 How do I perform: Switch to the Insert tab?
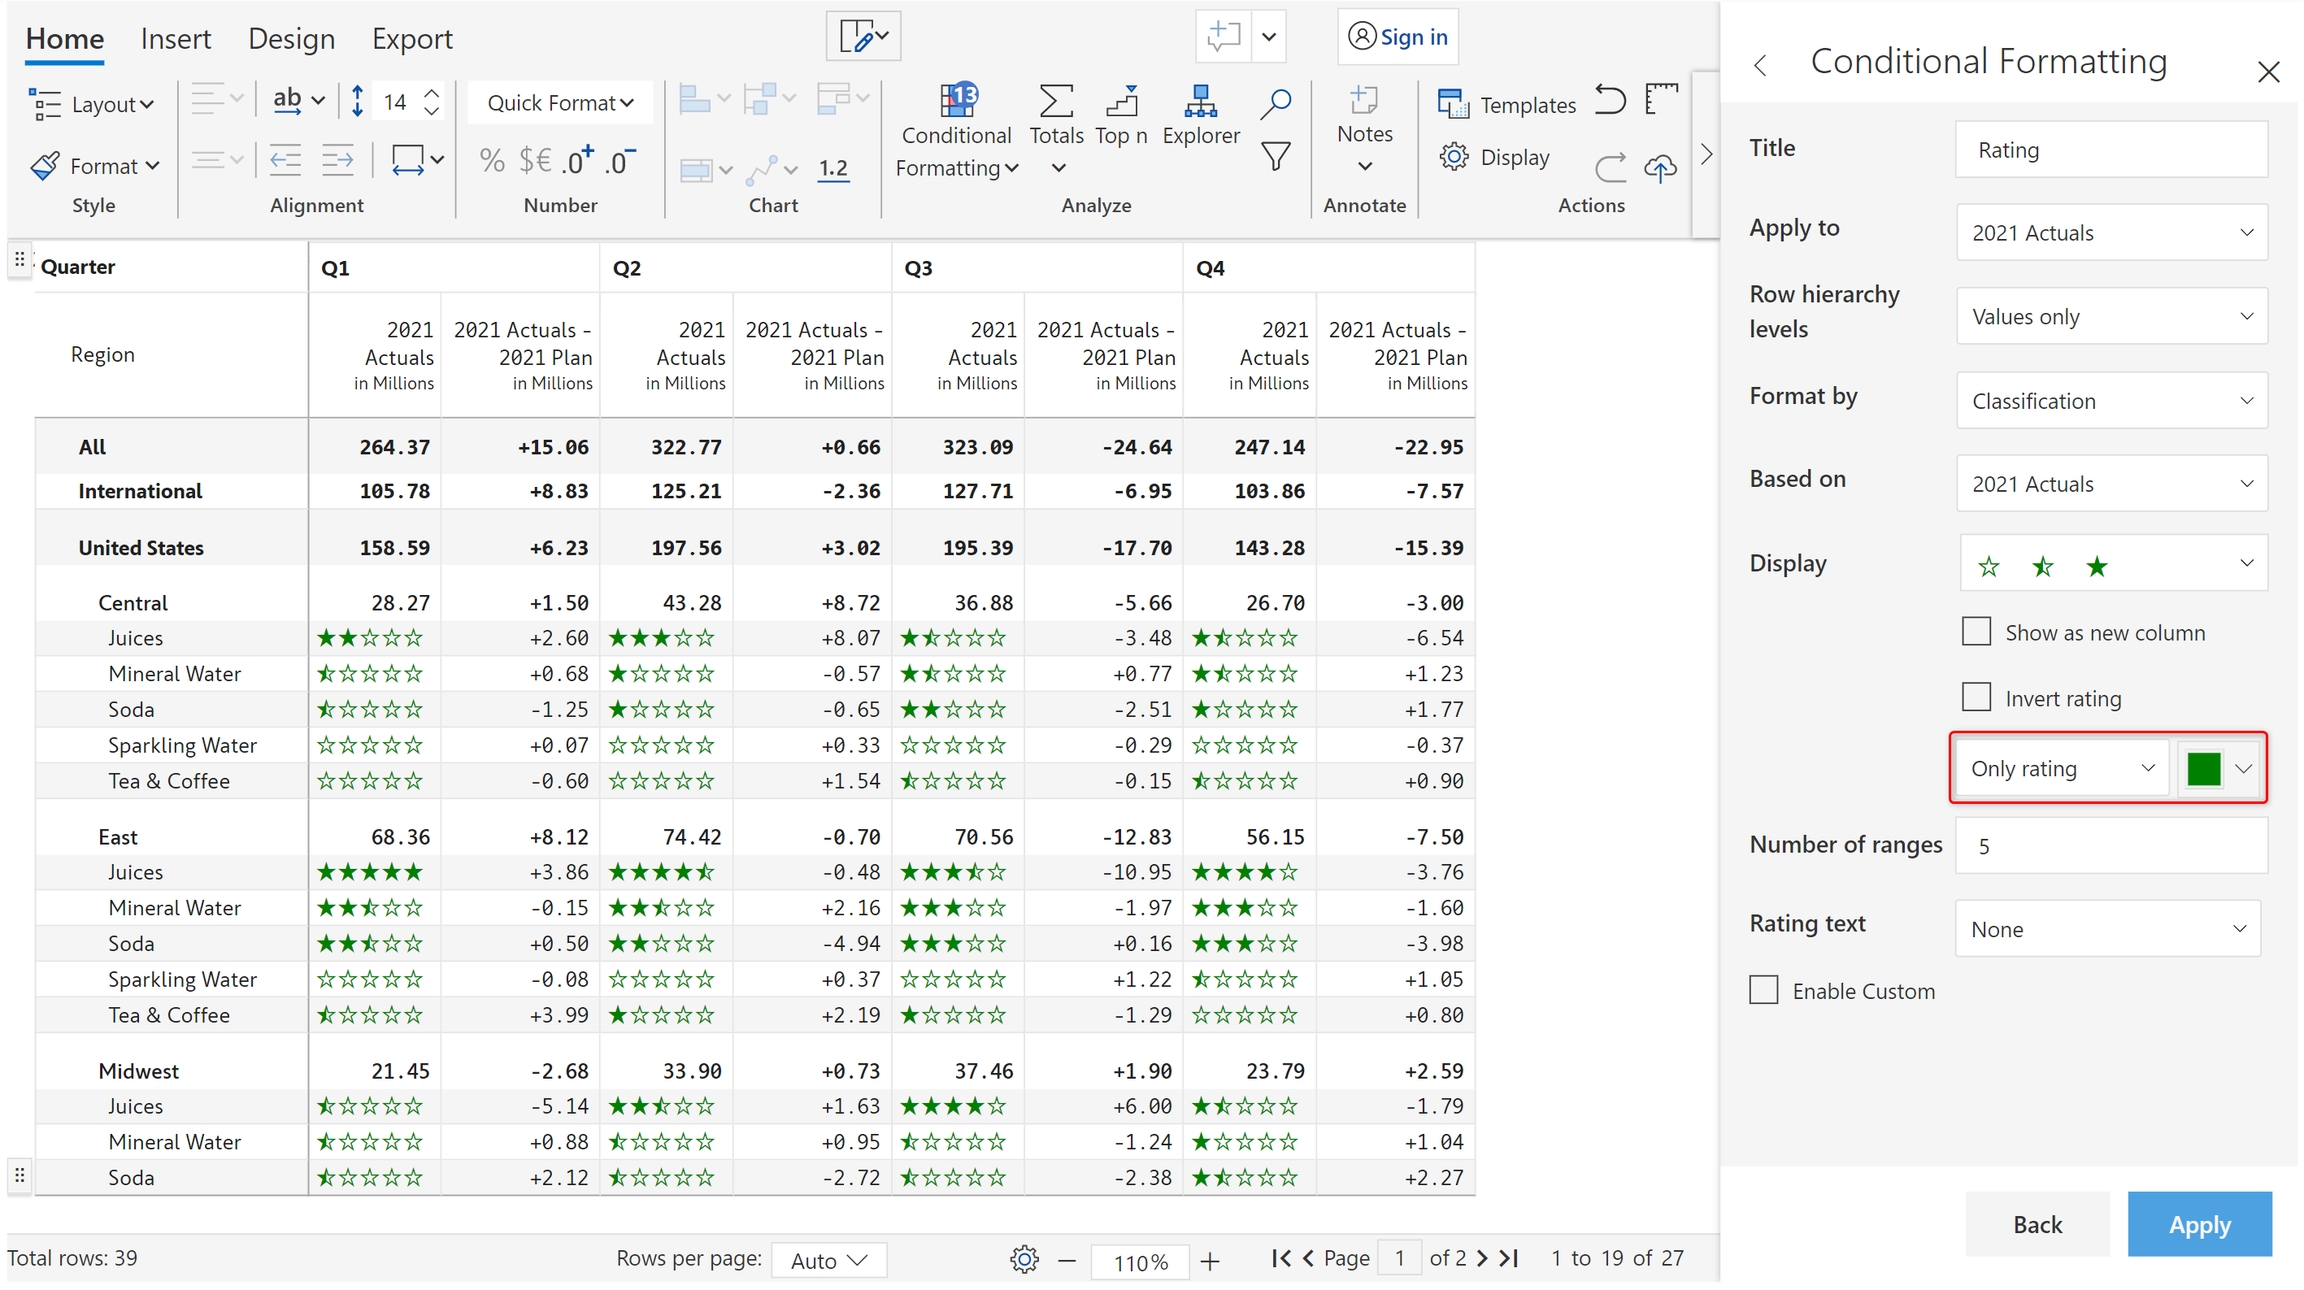coord(176,39)
